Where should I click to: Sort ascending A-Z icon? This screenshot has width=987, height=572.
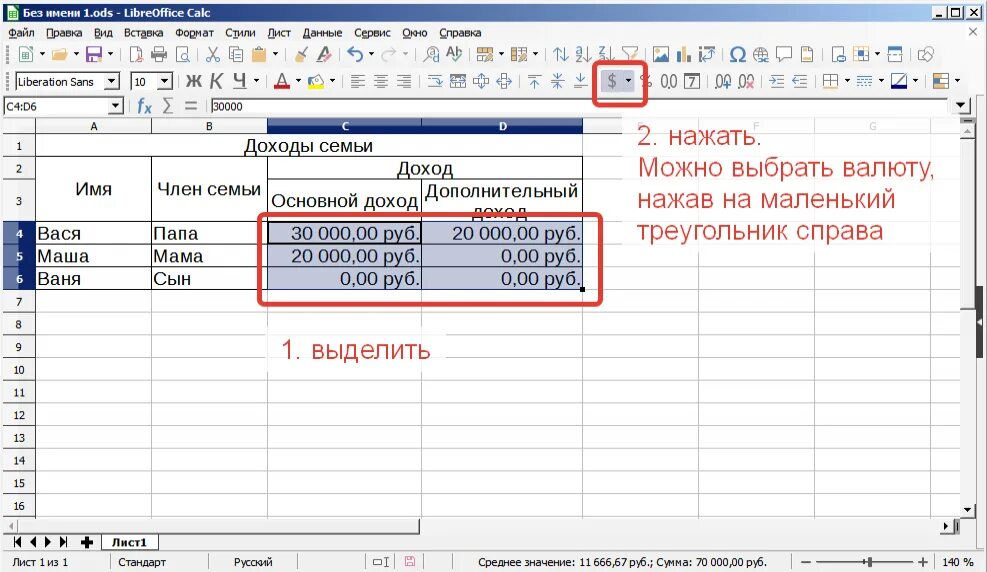584,55
